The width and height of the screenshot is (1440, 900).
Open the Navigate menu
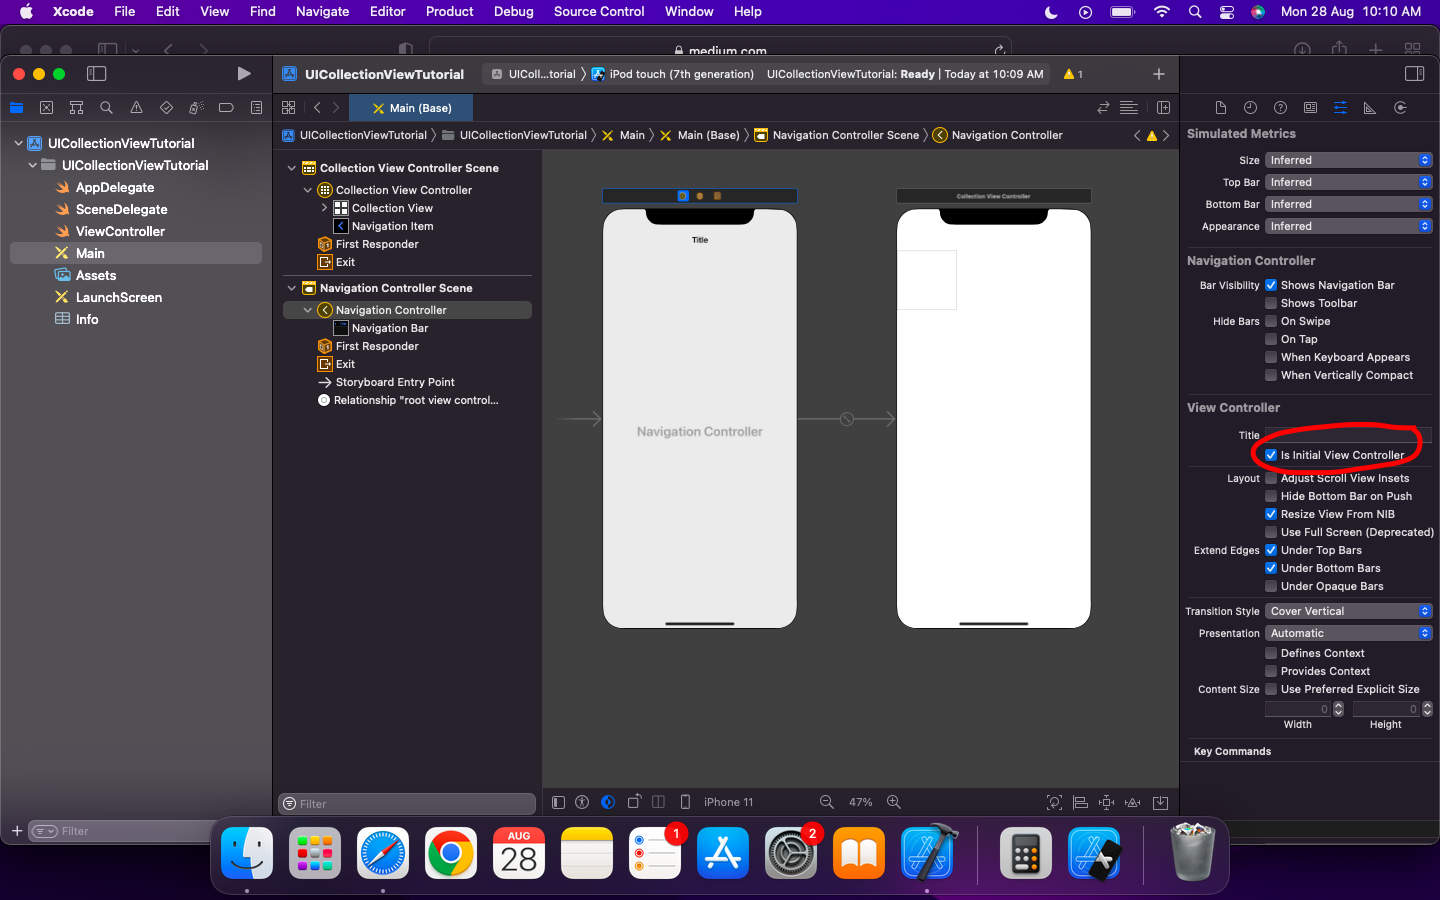coord(322,11)
